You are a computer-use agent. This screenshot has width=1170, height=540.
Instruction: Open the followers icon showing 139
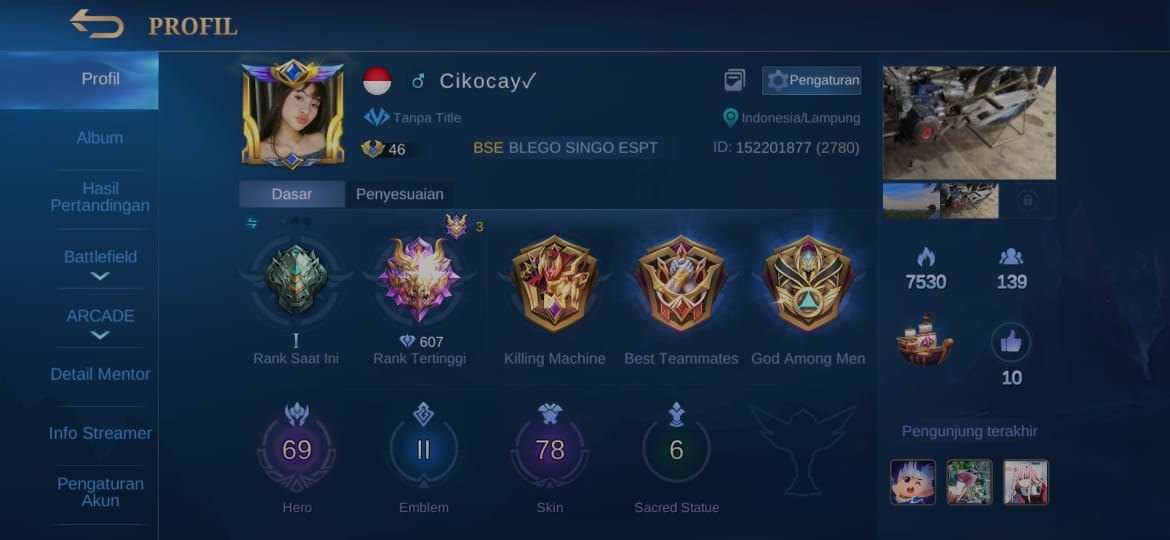[x=1011, y=257]
